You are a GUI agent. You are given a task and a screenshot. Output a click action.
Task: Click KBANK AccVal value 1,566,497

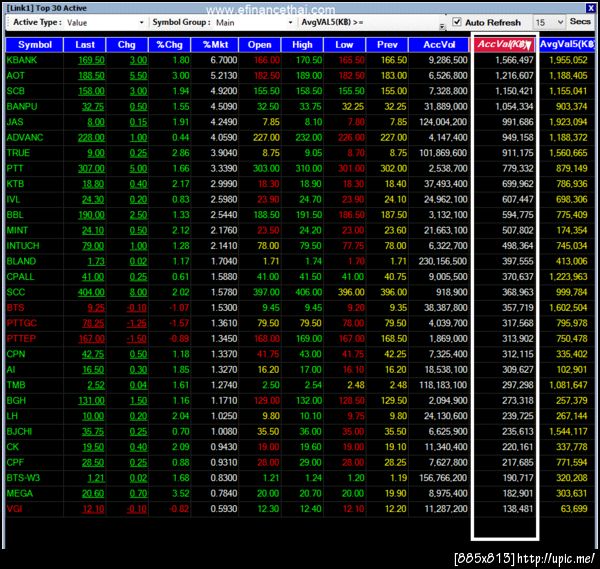click(514, 60)
